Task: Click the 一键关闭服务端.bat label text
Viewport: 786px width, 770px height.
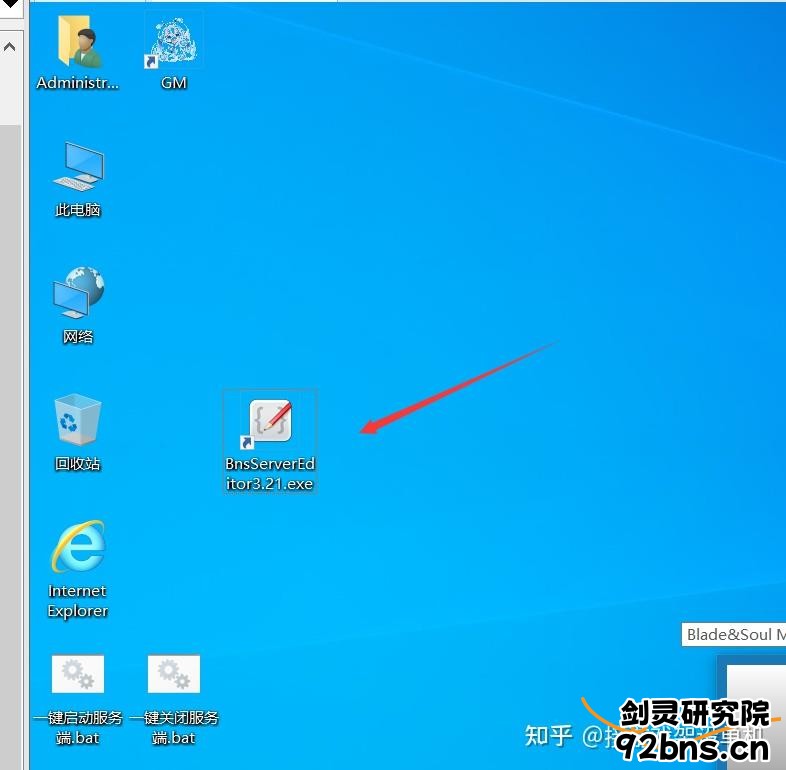Action: [x=174, y=727]
